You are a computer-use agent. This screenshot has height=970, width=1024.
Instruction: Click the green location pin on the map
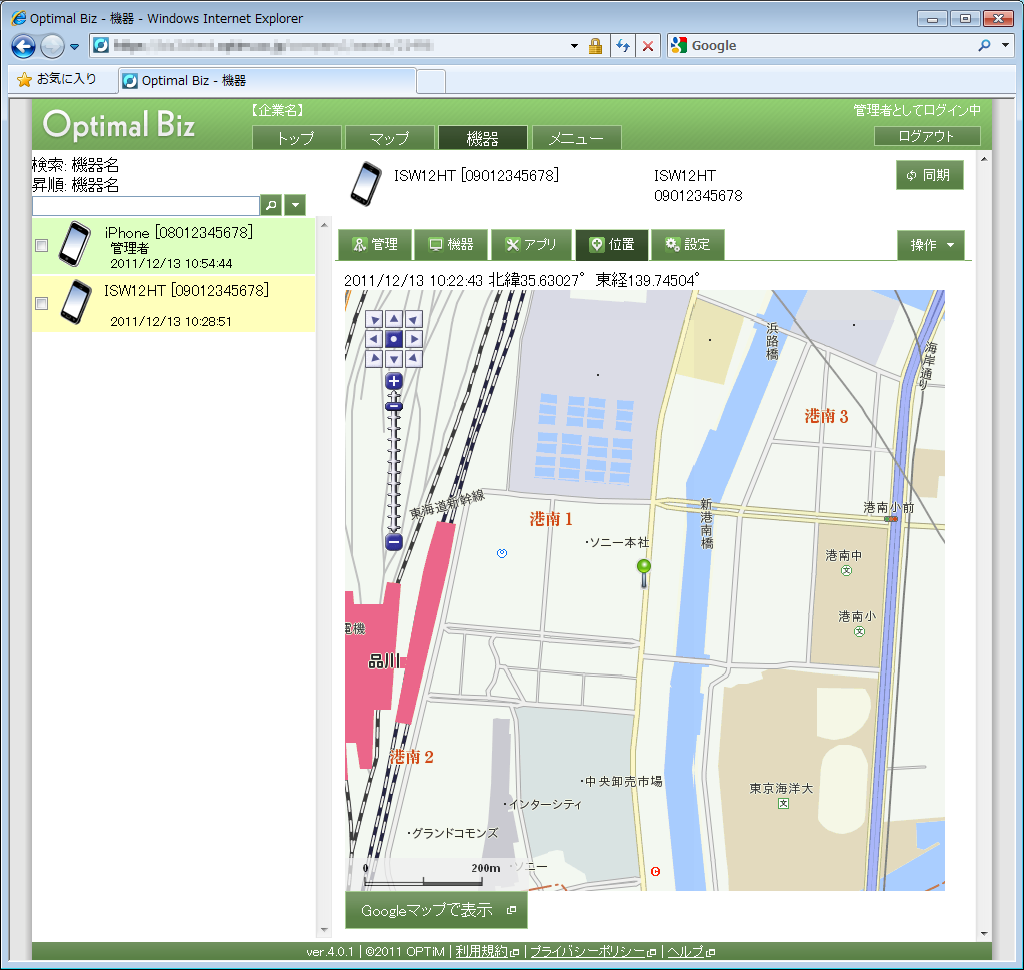click(x=644, y=572)
